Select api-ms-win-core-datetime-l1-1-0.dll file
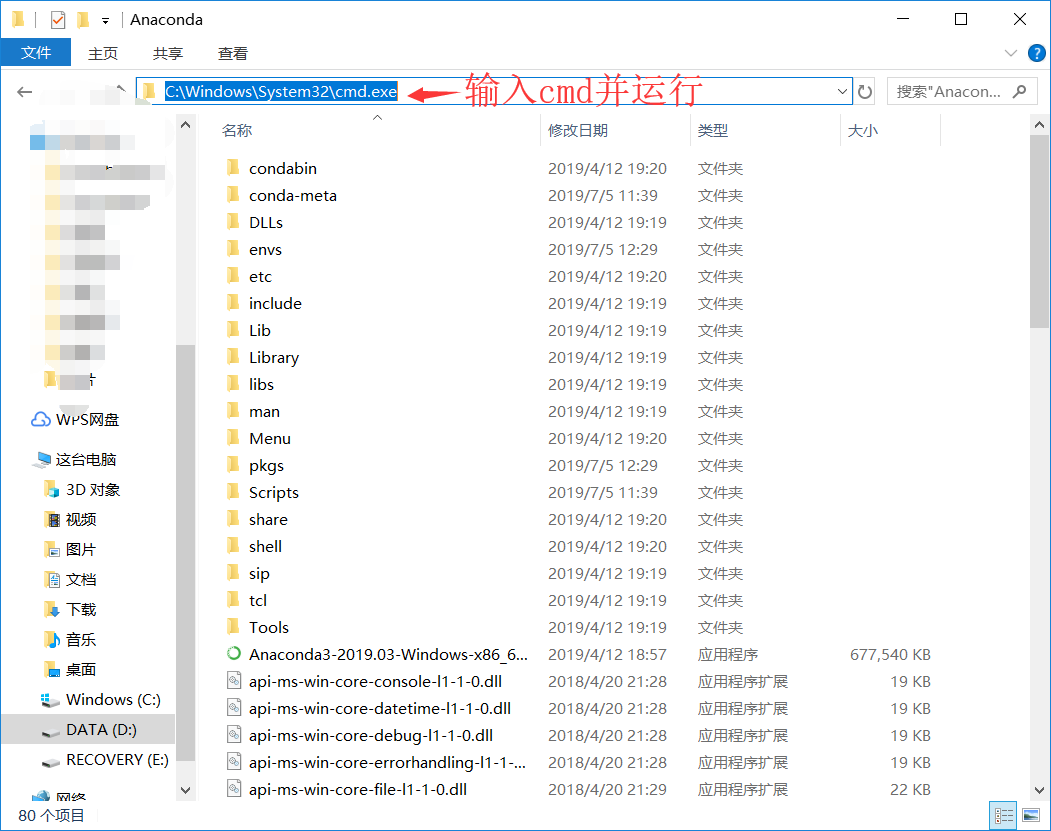The width and height of the screenshot is (1051, 831). [x=379, y=708]
